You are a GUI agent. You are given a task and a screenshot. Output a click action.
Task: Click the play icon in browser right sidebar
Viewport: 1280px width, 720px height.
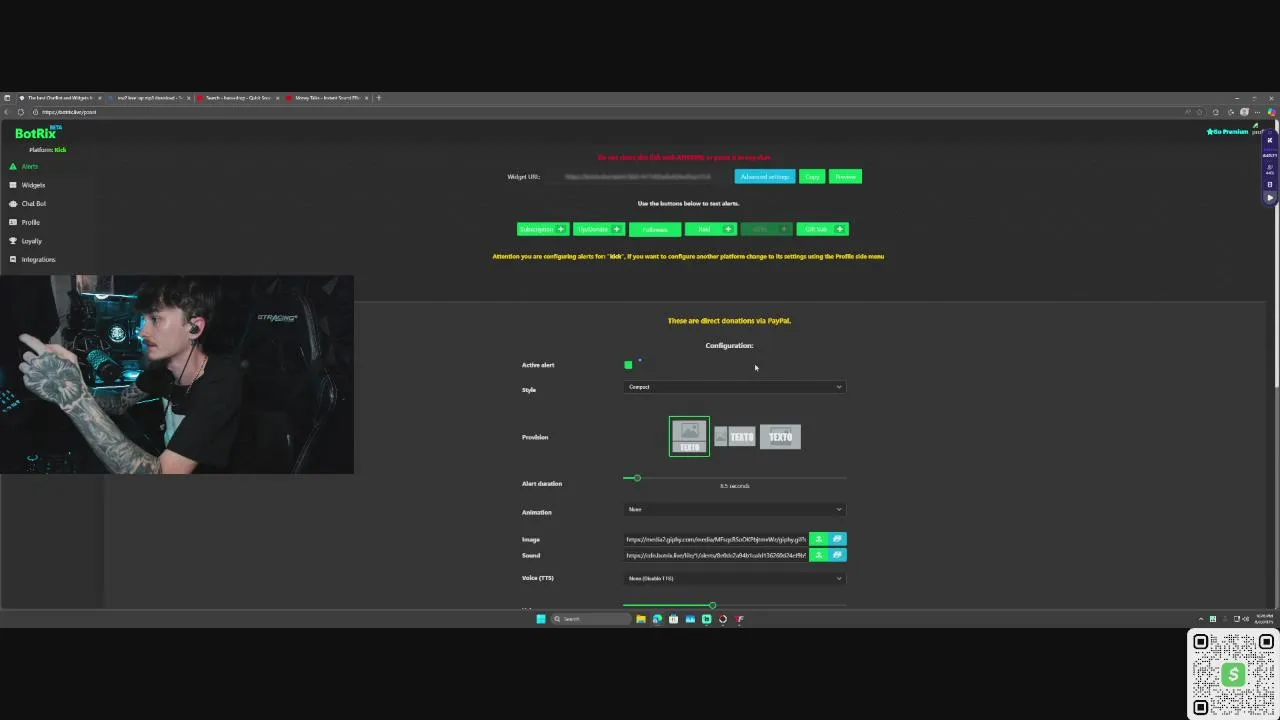point(1270,198)
